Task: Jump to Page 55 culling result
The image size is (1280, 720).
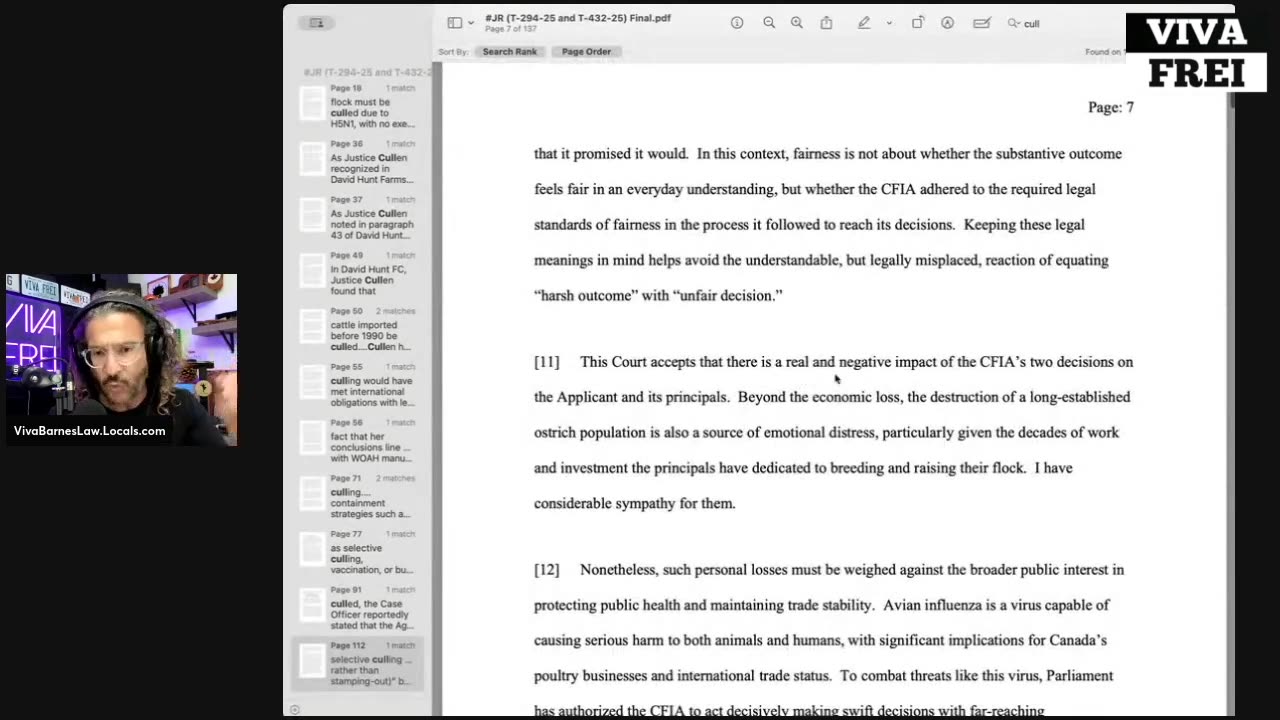Action: pos(358,385)
